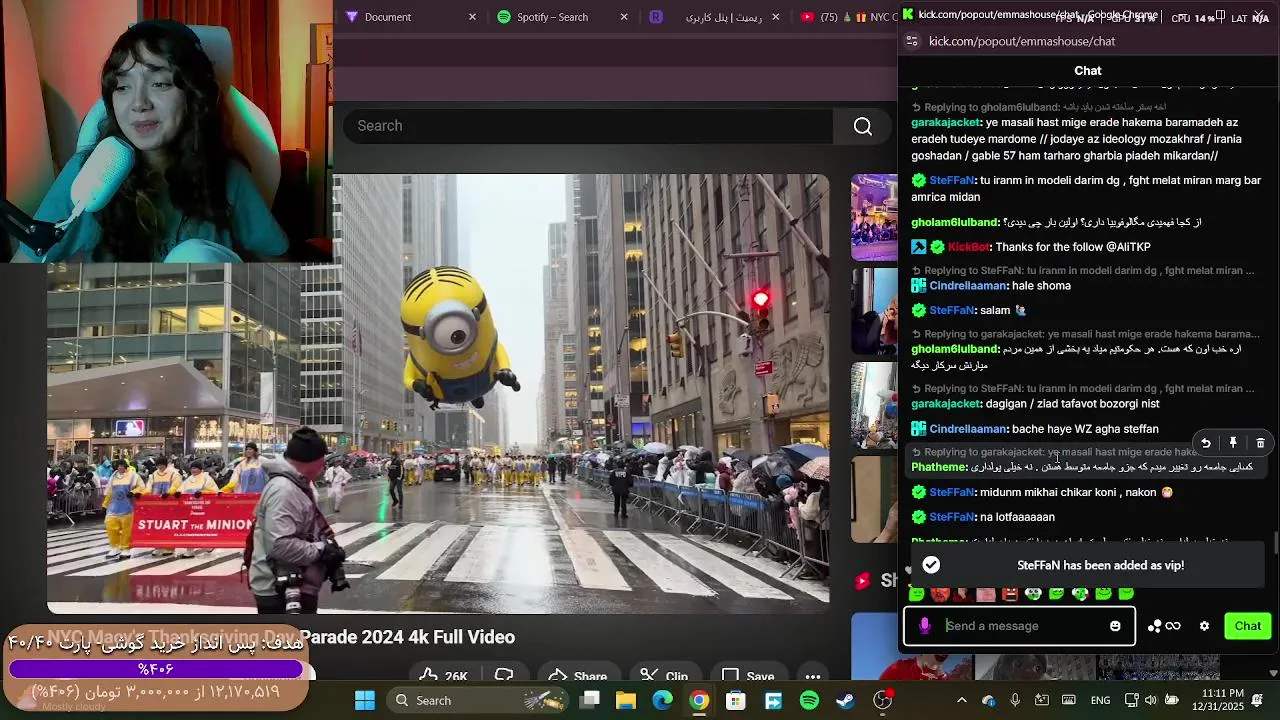Click the kick.com popout URL address bar
1280x720 pixels.
coord(1022,41)
